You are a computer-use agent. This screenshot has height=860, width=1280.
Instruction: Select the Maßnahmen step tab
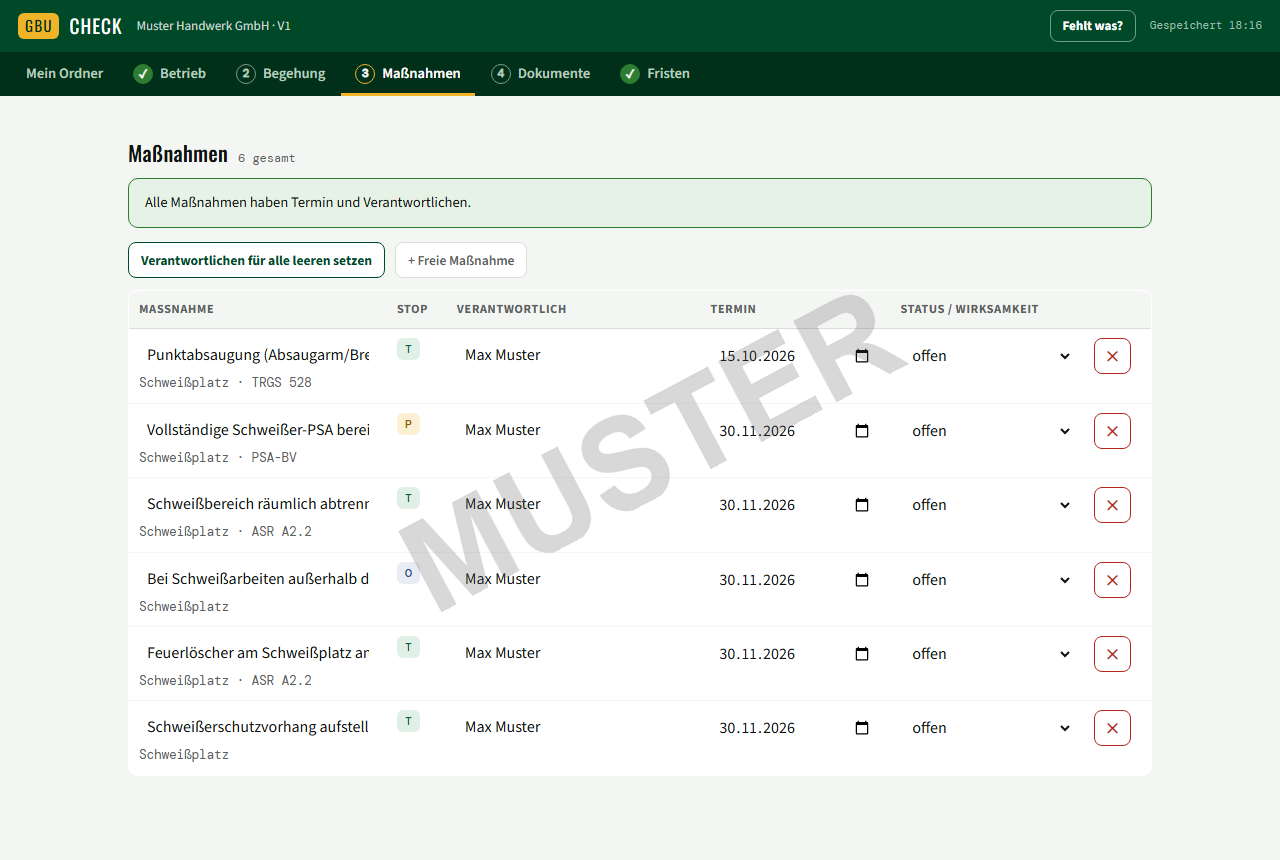408,73
